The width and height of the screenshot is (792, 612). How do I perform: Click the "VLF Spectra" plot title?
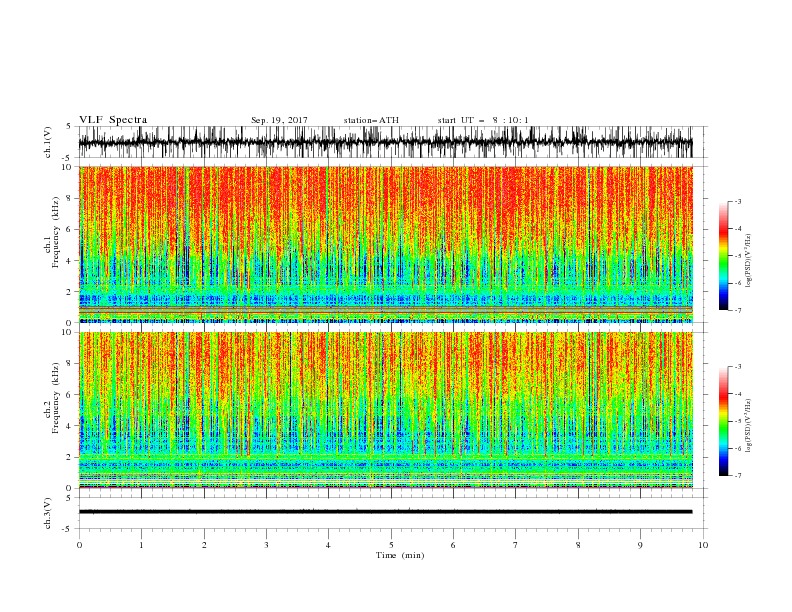pyautogui.click(x=113, y=120)
